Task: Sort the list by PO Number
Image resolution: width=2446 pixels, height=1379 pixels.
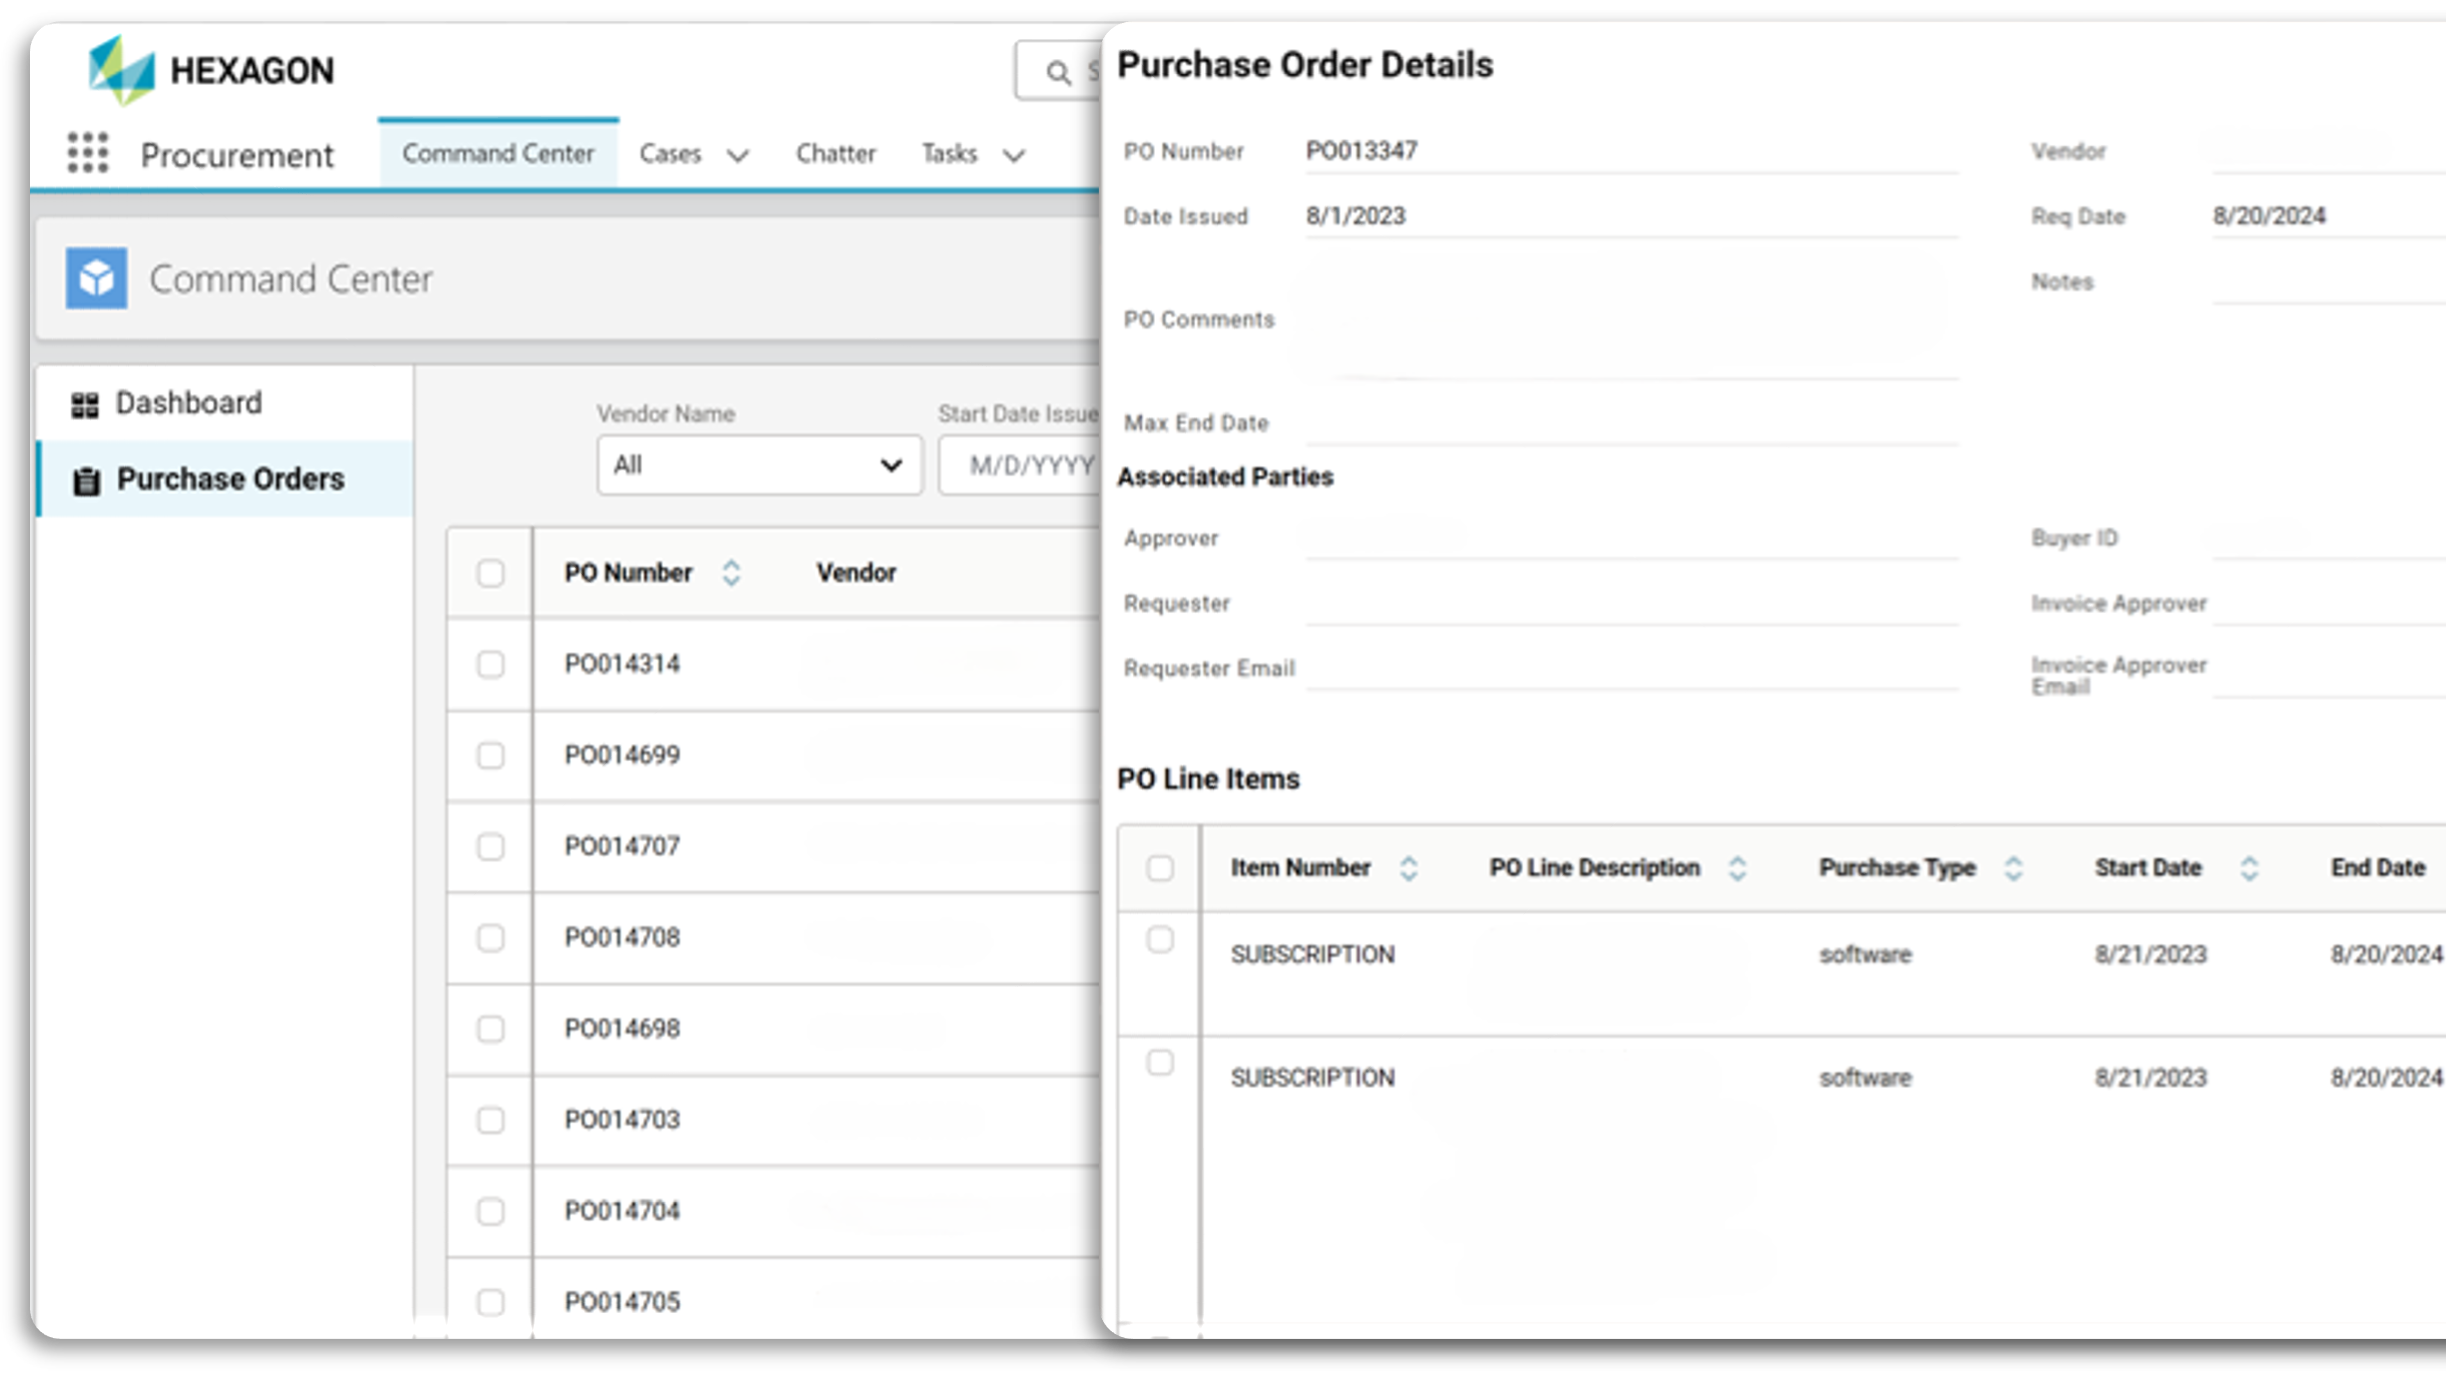Action: click(731, 573)
